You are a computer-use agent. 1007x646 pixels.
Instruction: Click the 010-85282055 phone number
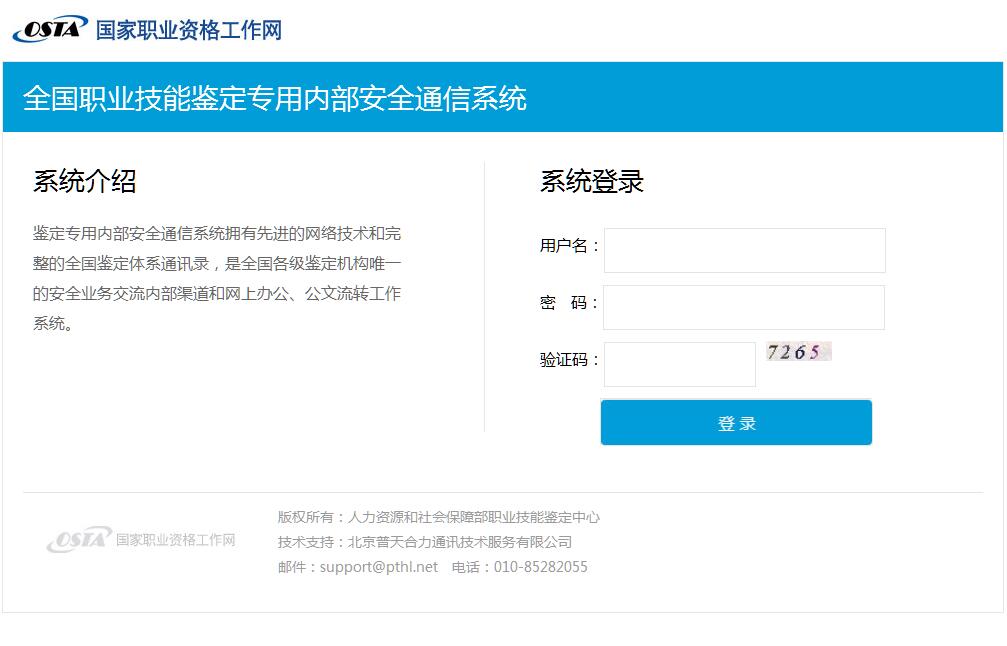point(540,567)
